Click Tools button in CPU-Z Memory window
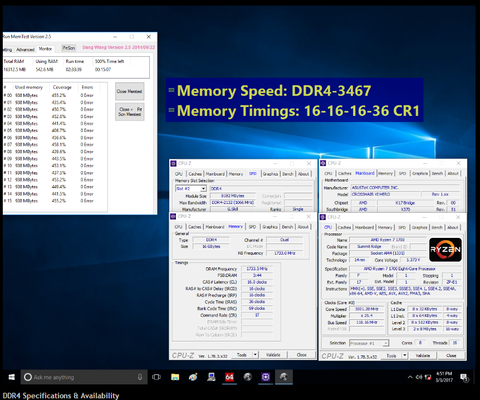 [242, 355]
